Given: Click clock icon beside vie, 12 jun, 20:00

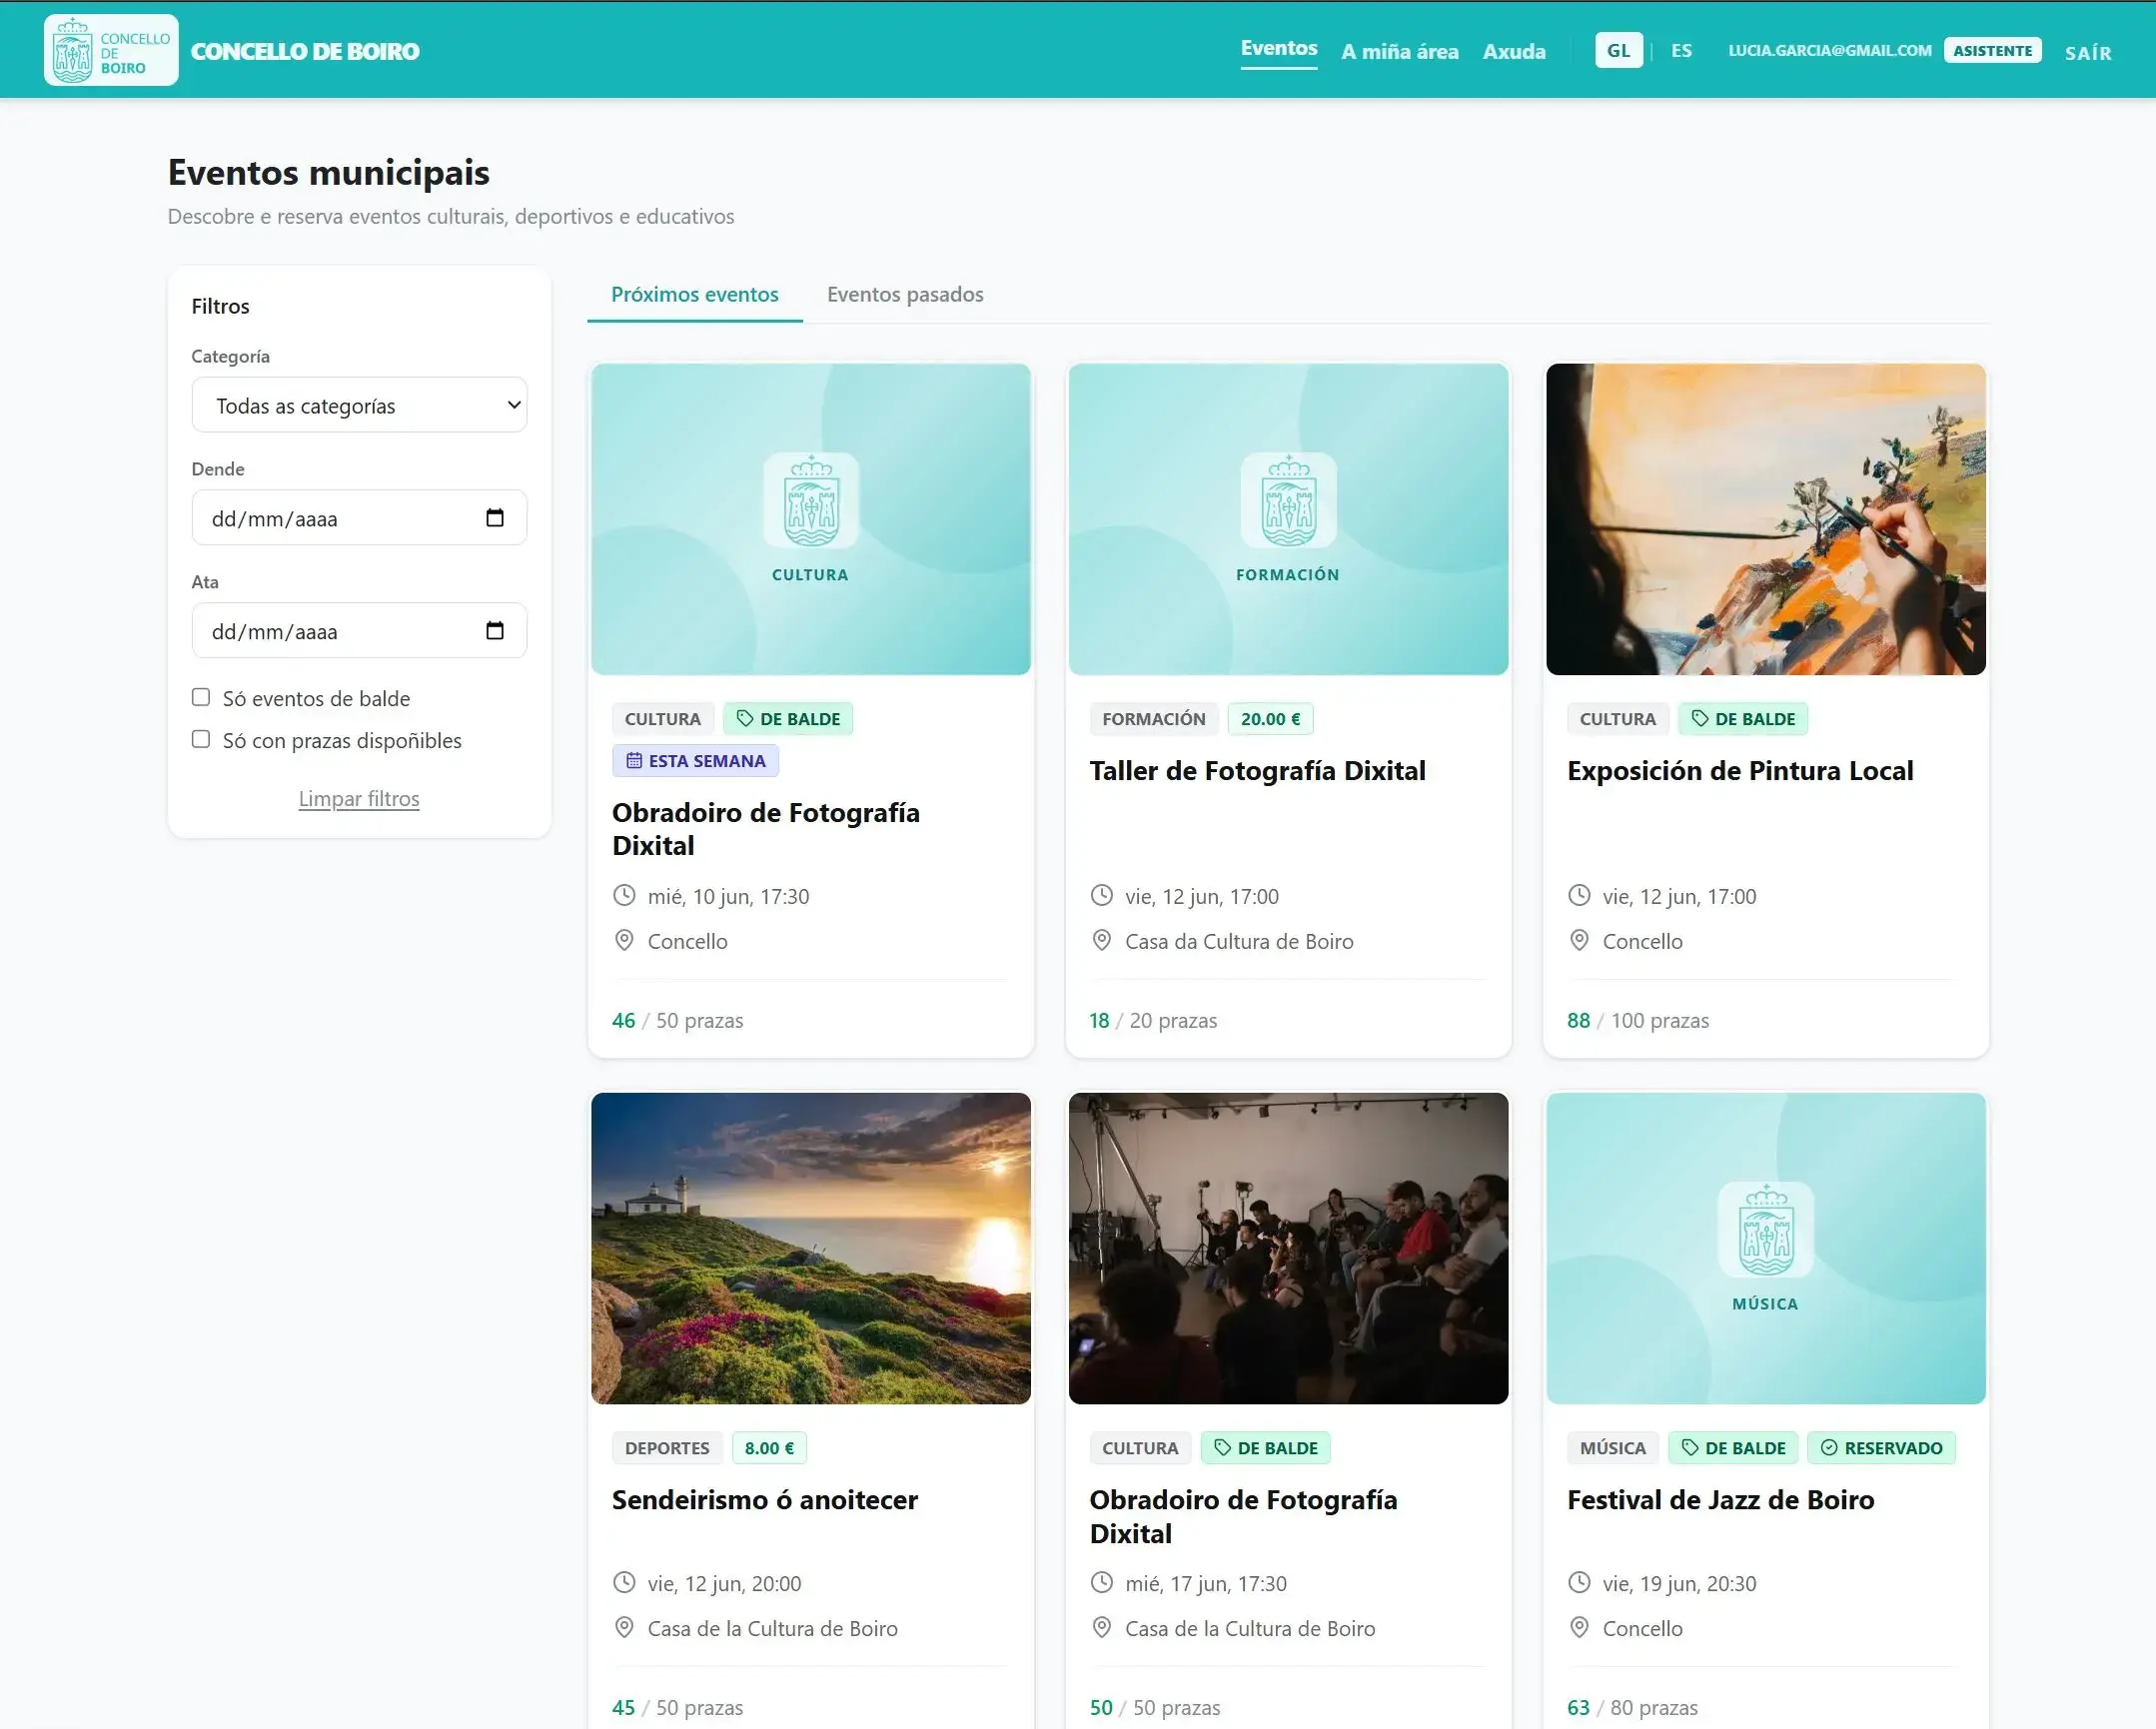Looking at the screenshot, I should (624, 1583).
